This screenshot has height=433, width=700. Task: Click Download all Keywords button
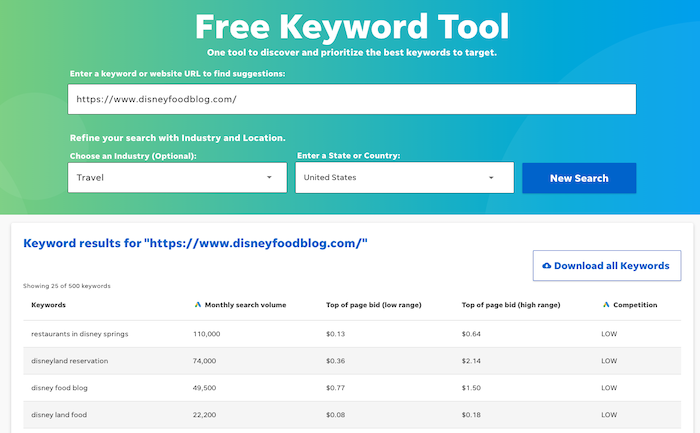(607, 266)
